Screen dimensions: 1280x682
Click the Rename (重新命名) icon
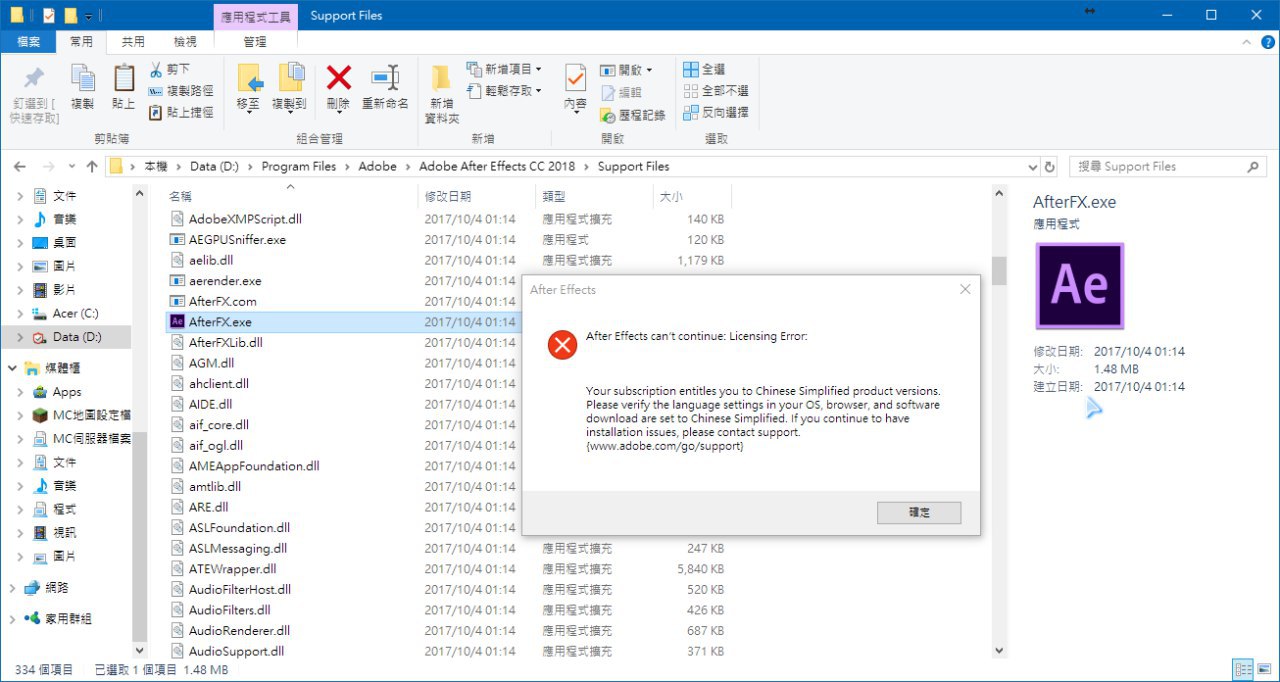click(x=385, y=78)
